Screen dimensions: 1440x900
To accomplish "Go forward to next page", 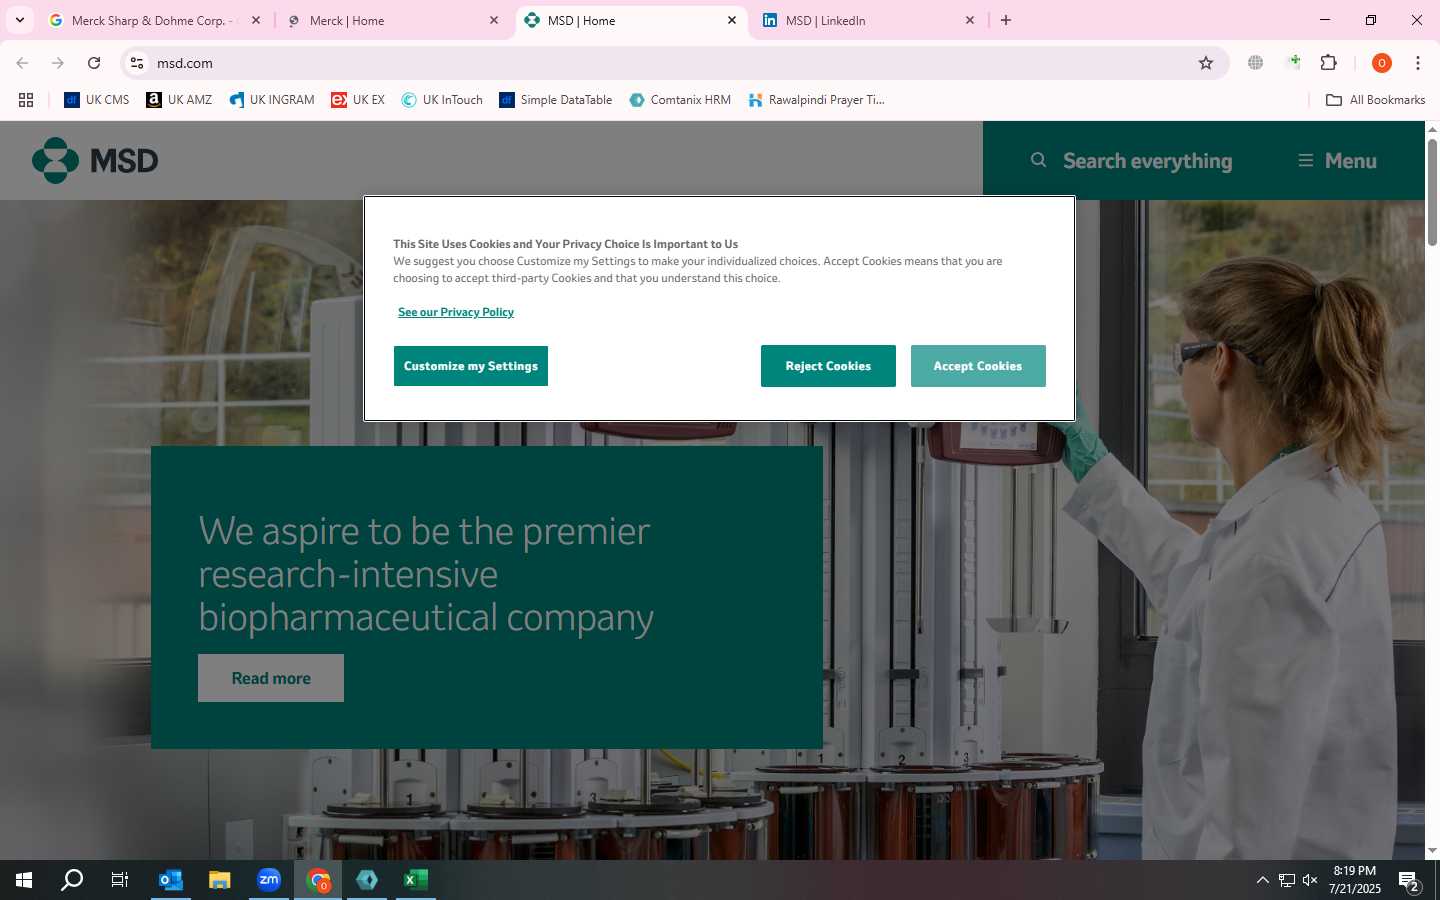I will pyautogui.click(x=58, y=63).
